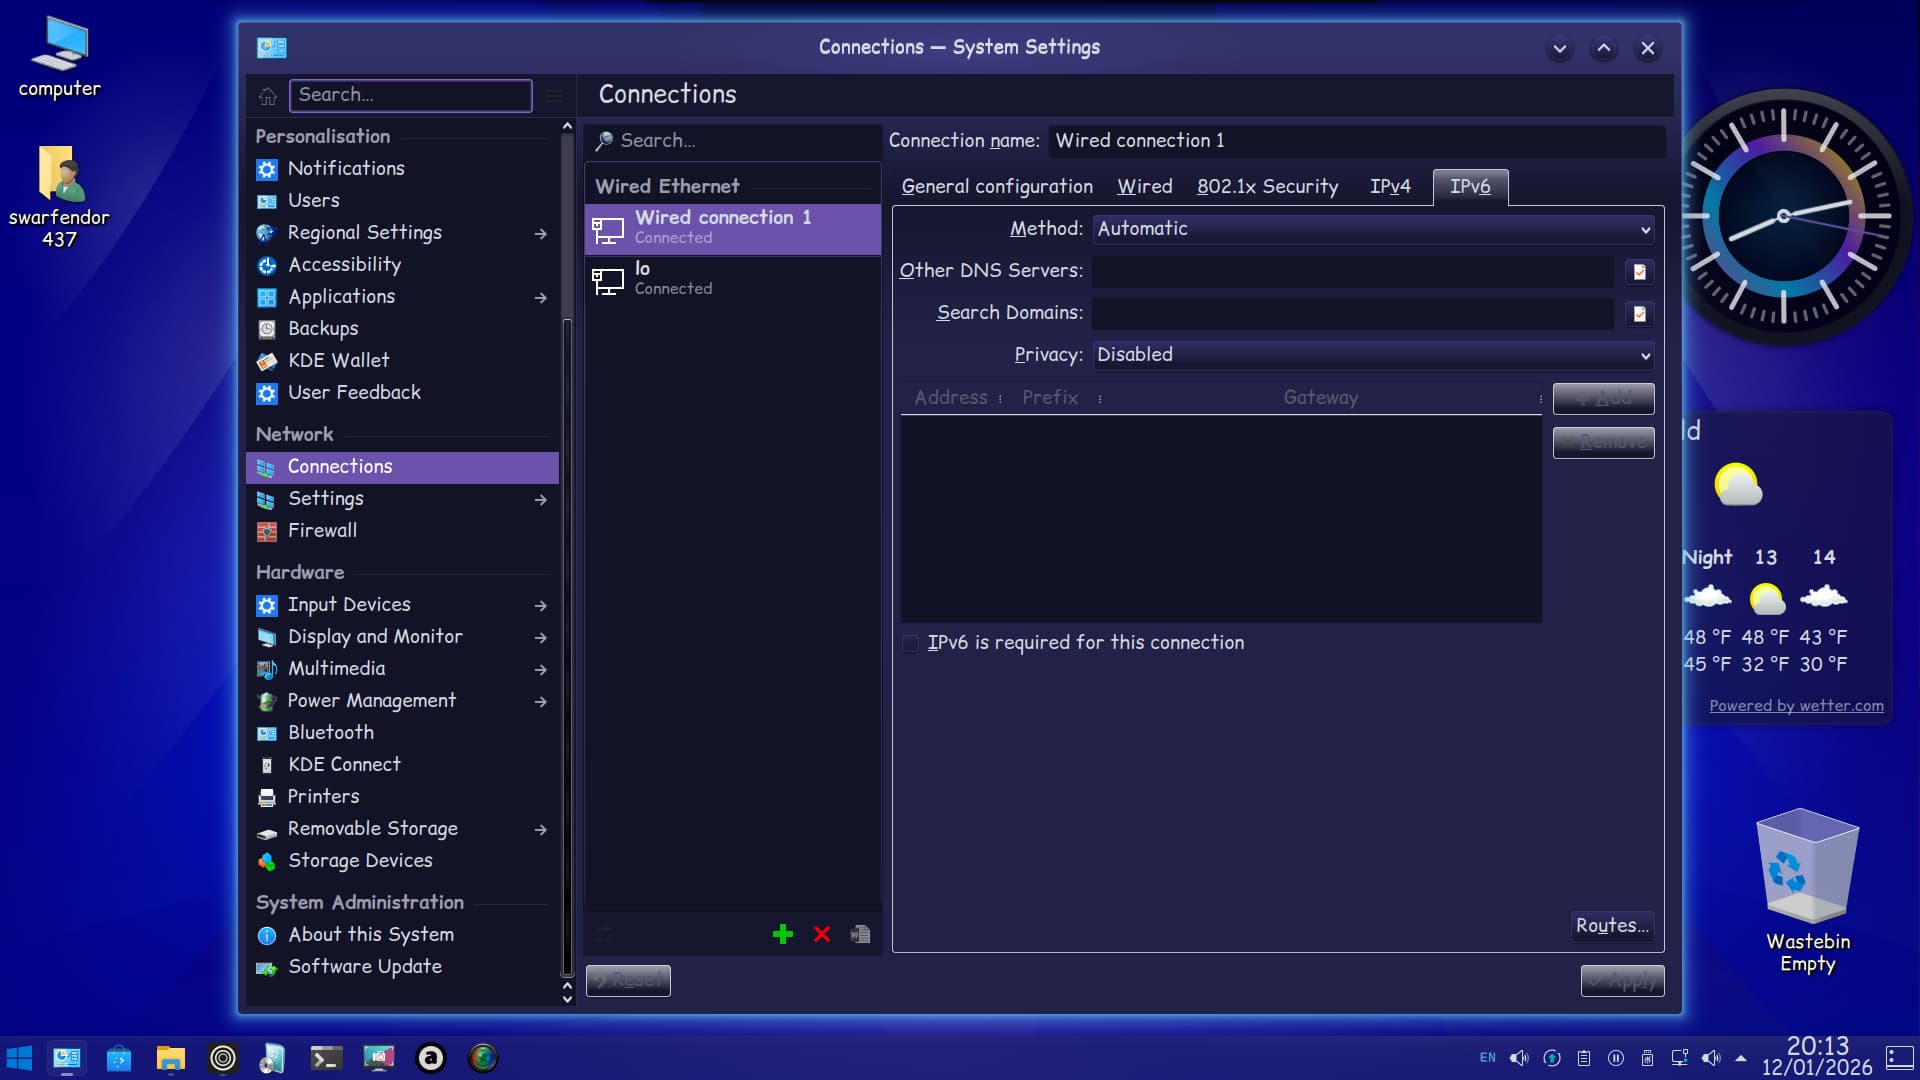Click the hamburger menu icon next to search
Viewport: 1920px width, 1080px height.
[554, 96]
